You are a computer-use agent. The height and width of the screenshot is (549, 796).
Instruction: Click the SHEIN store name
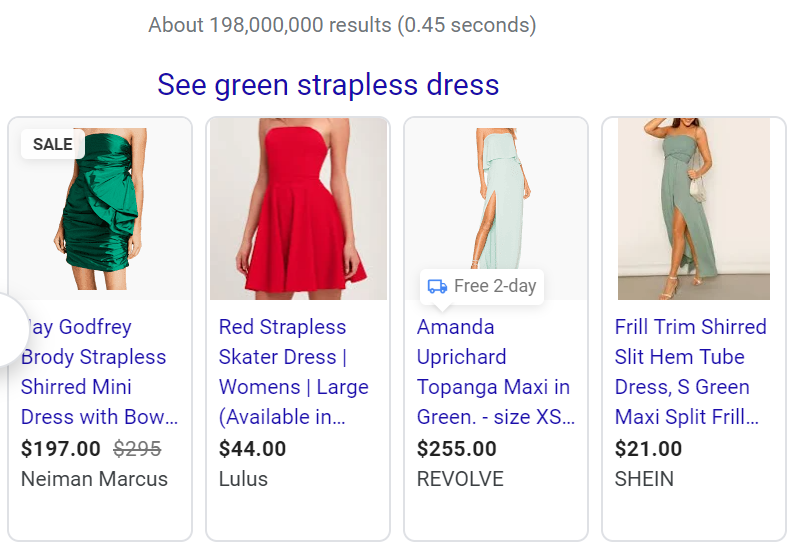[644, 479]
